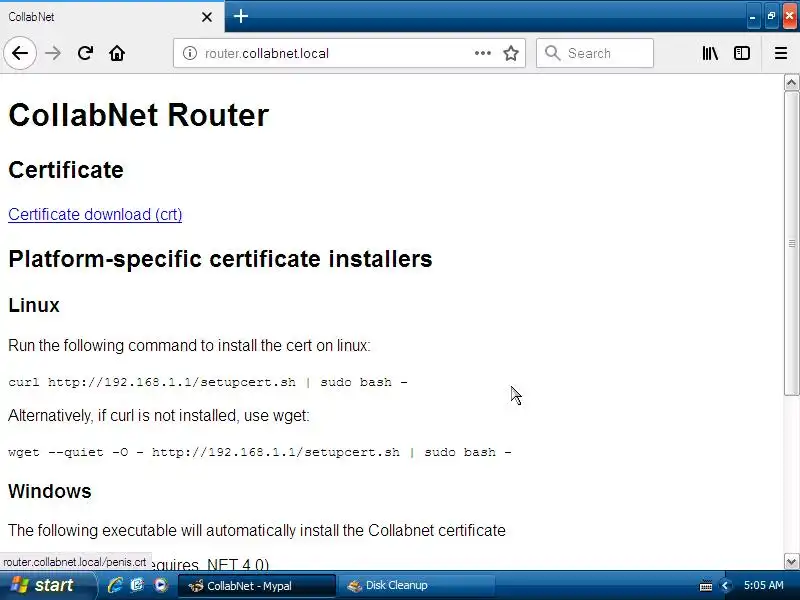
Task: Expand hidden system tray icons arrow
Action: [725, 586]
